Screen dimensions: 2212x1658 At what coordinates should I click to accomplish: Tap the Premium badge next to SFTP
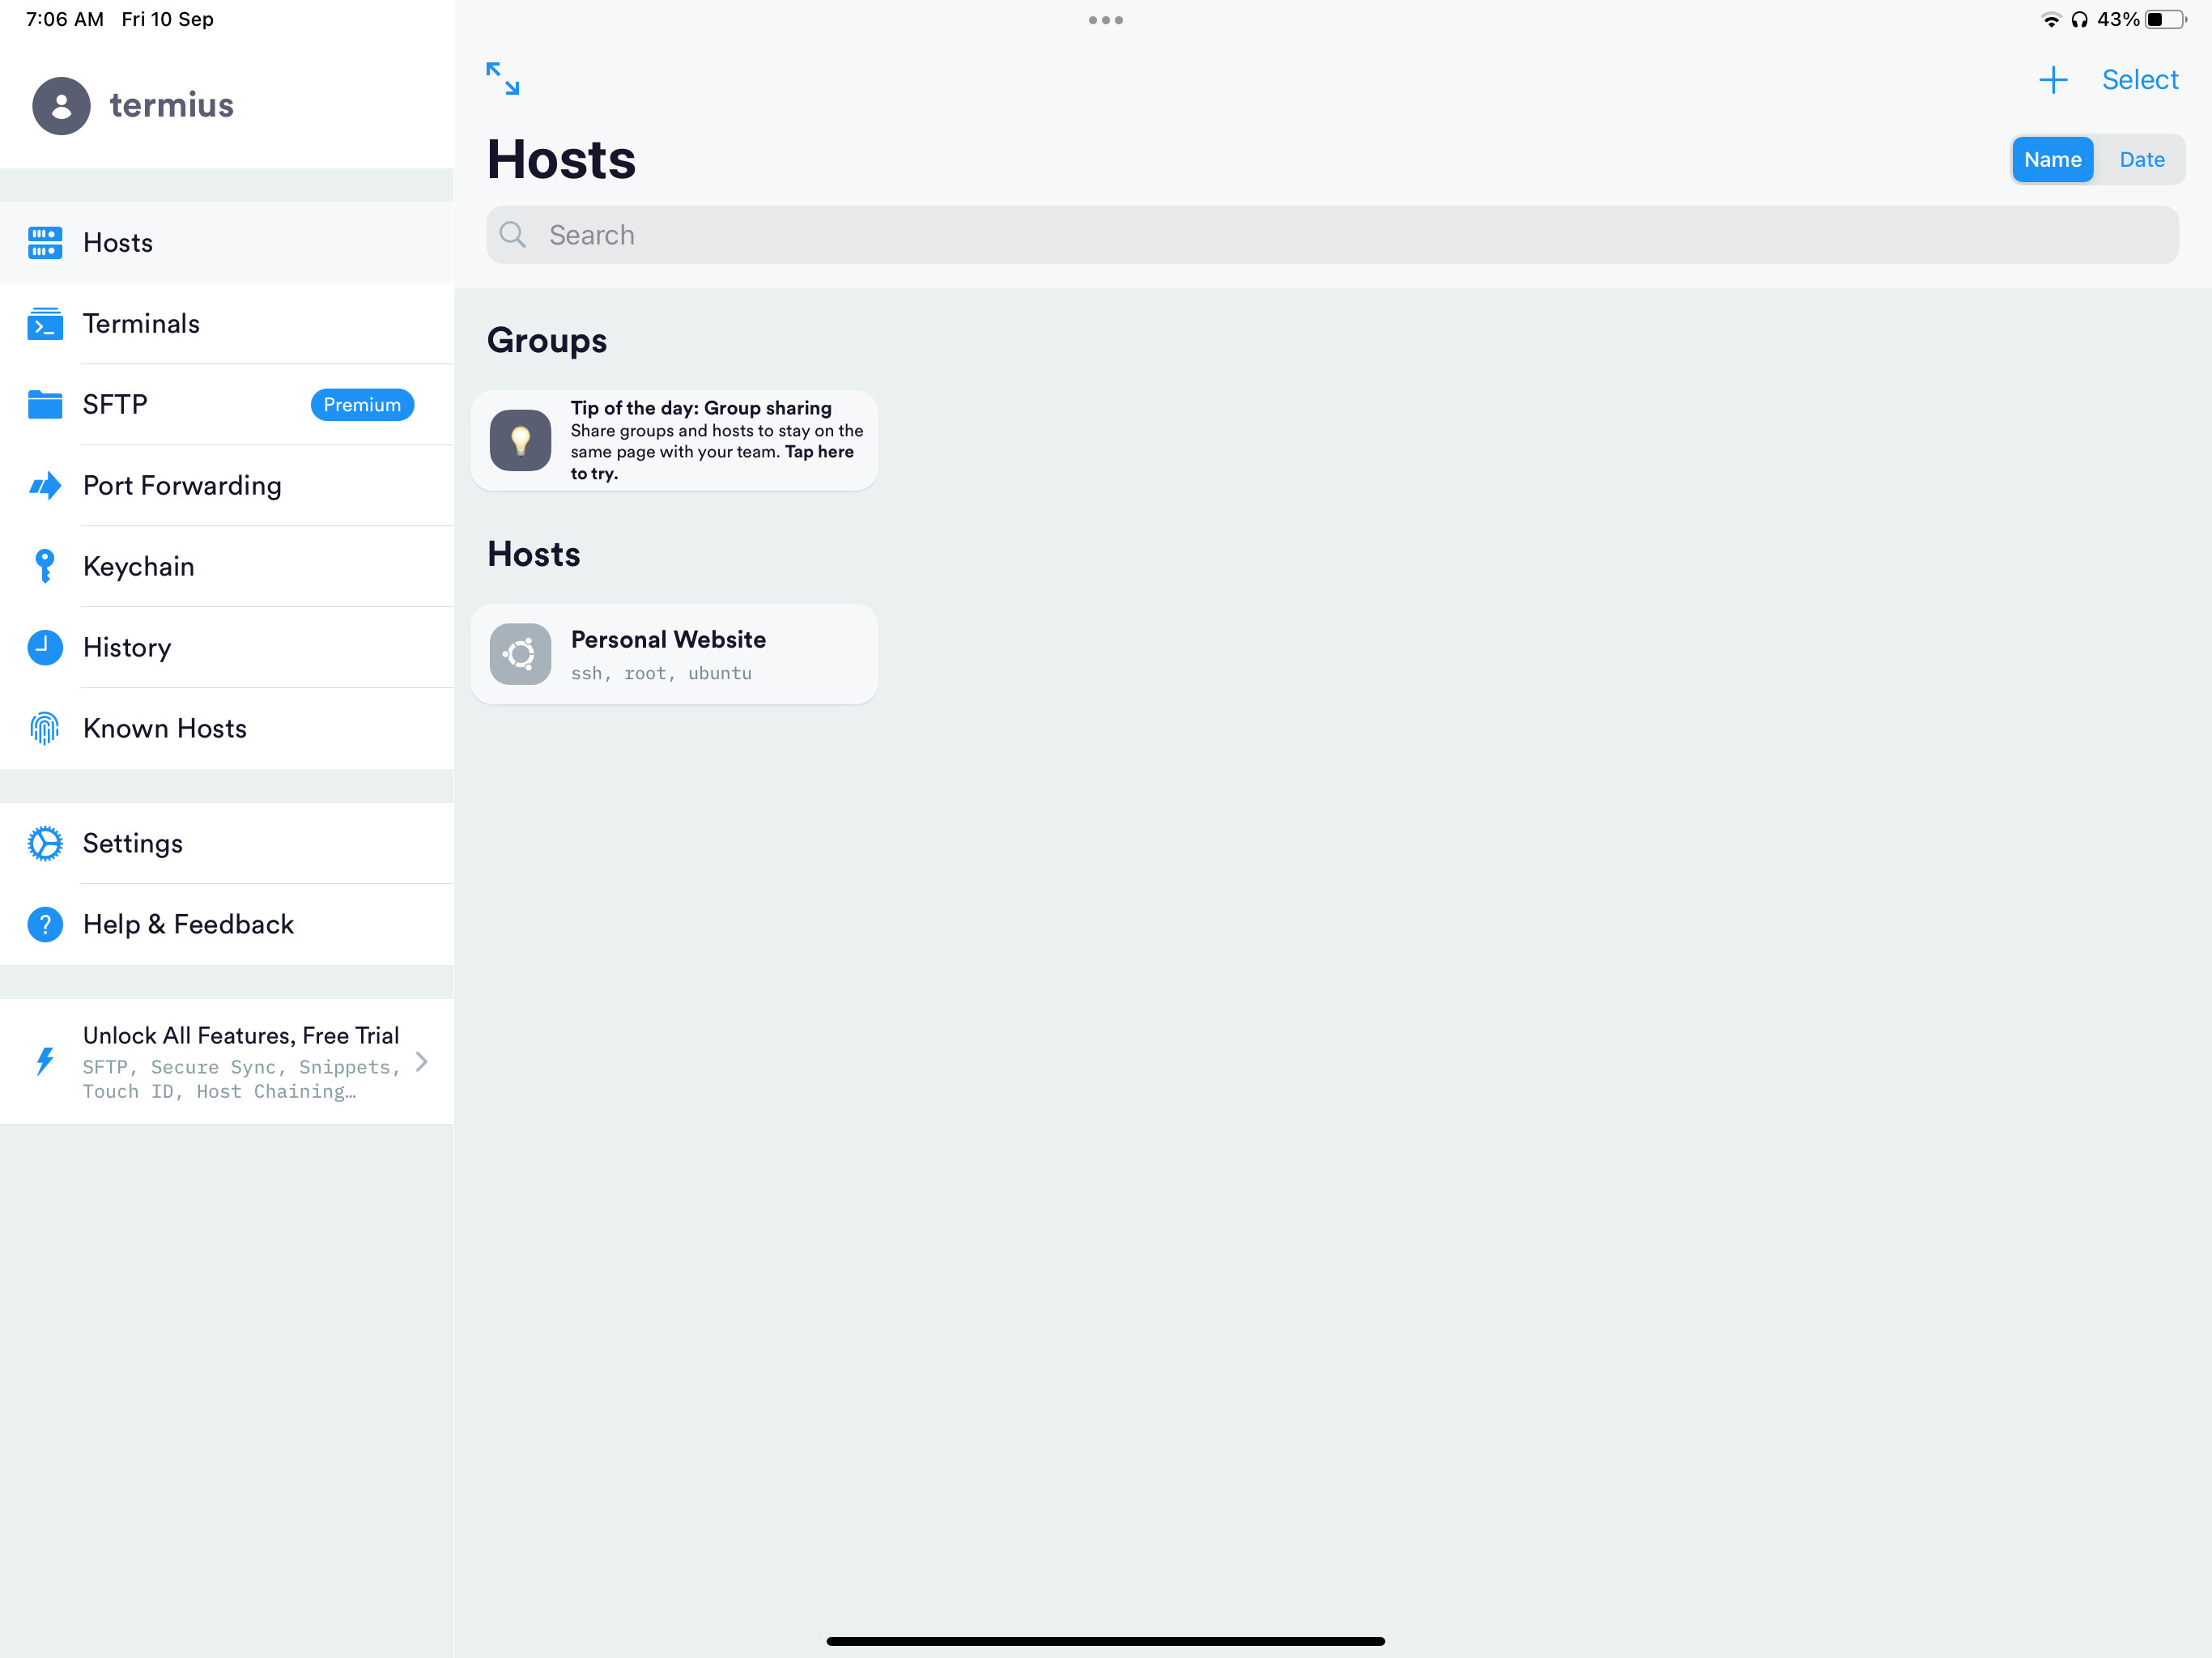click(x=362, y=404)
